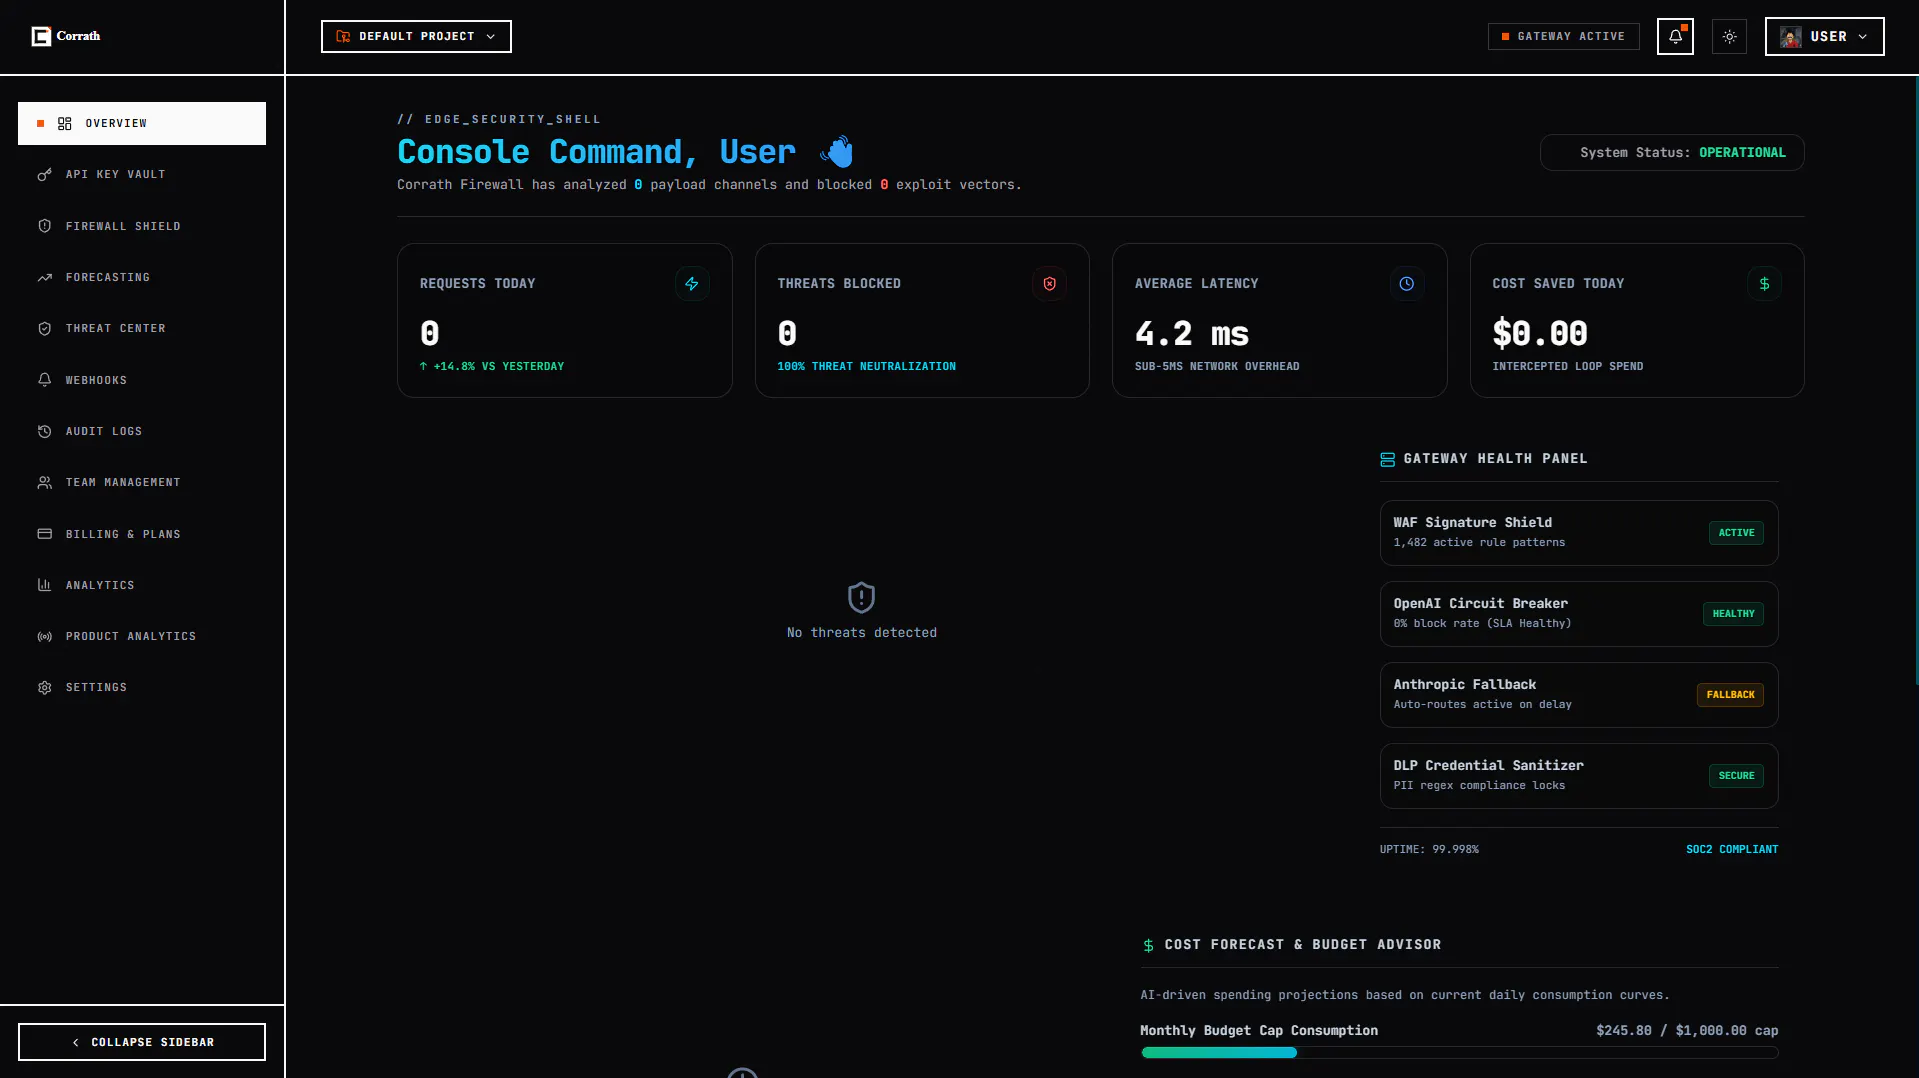The width and height of the screenshot is (1919, 1078).
Task: Click "Auto-routes active on delay" text
Action: 1482,704
